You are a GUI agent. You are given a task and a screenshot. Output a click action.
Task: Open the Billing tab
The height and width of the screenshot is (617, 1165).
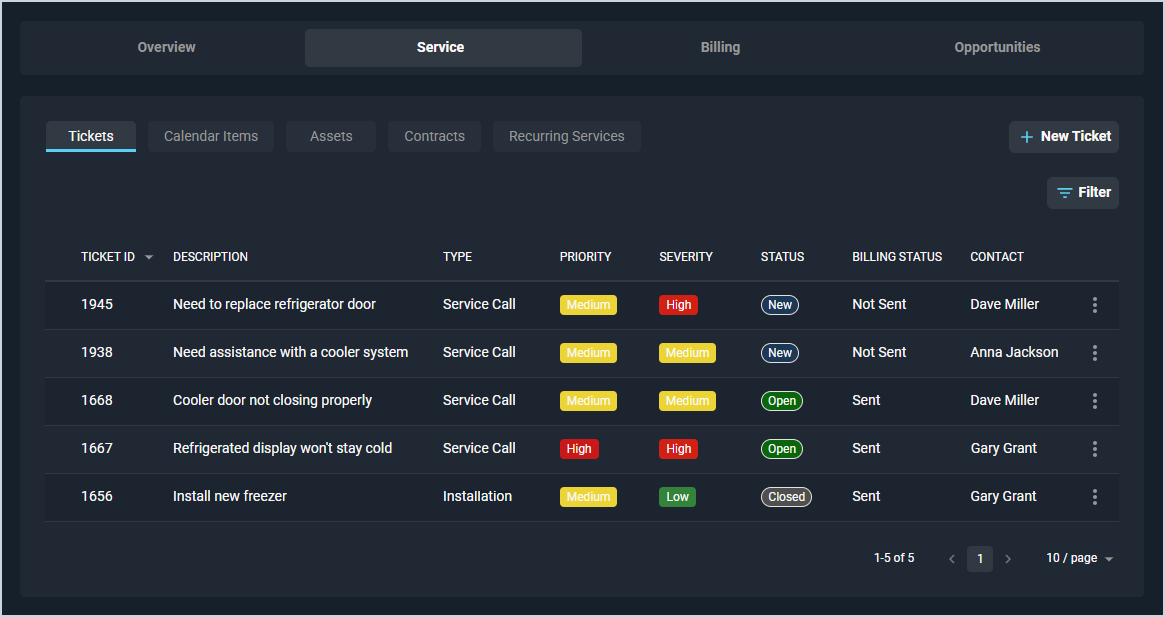click(x=720, y=48)
